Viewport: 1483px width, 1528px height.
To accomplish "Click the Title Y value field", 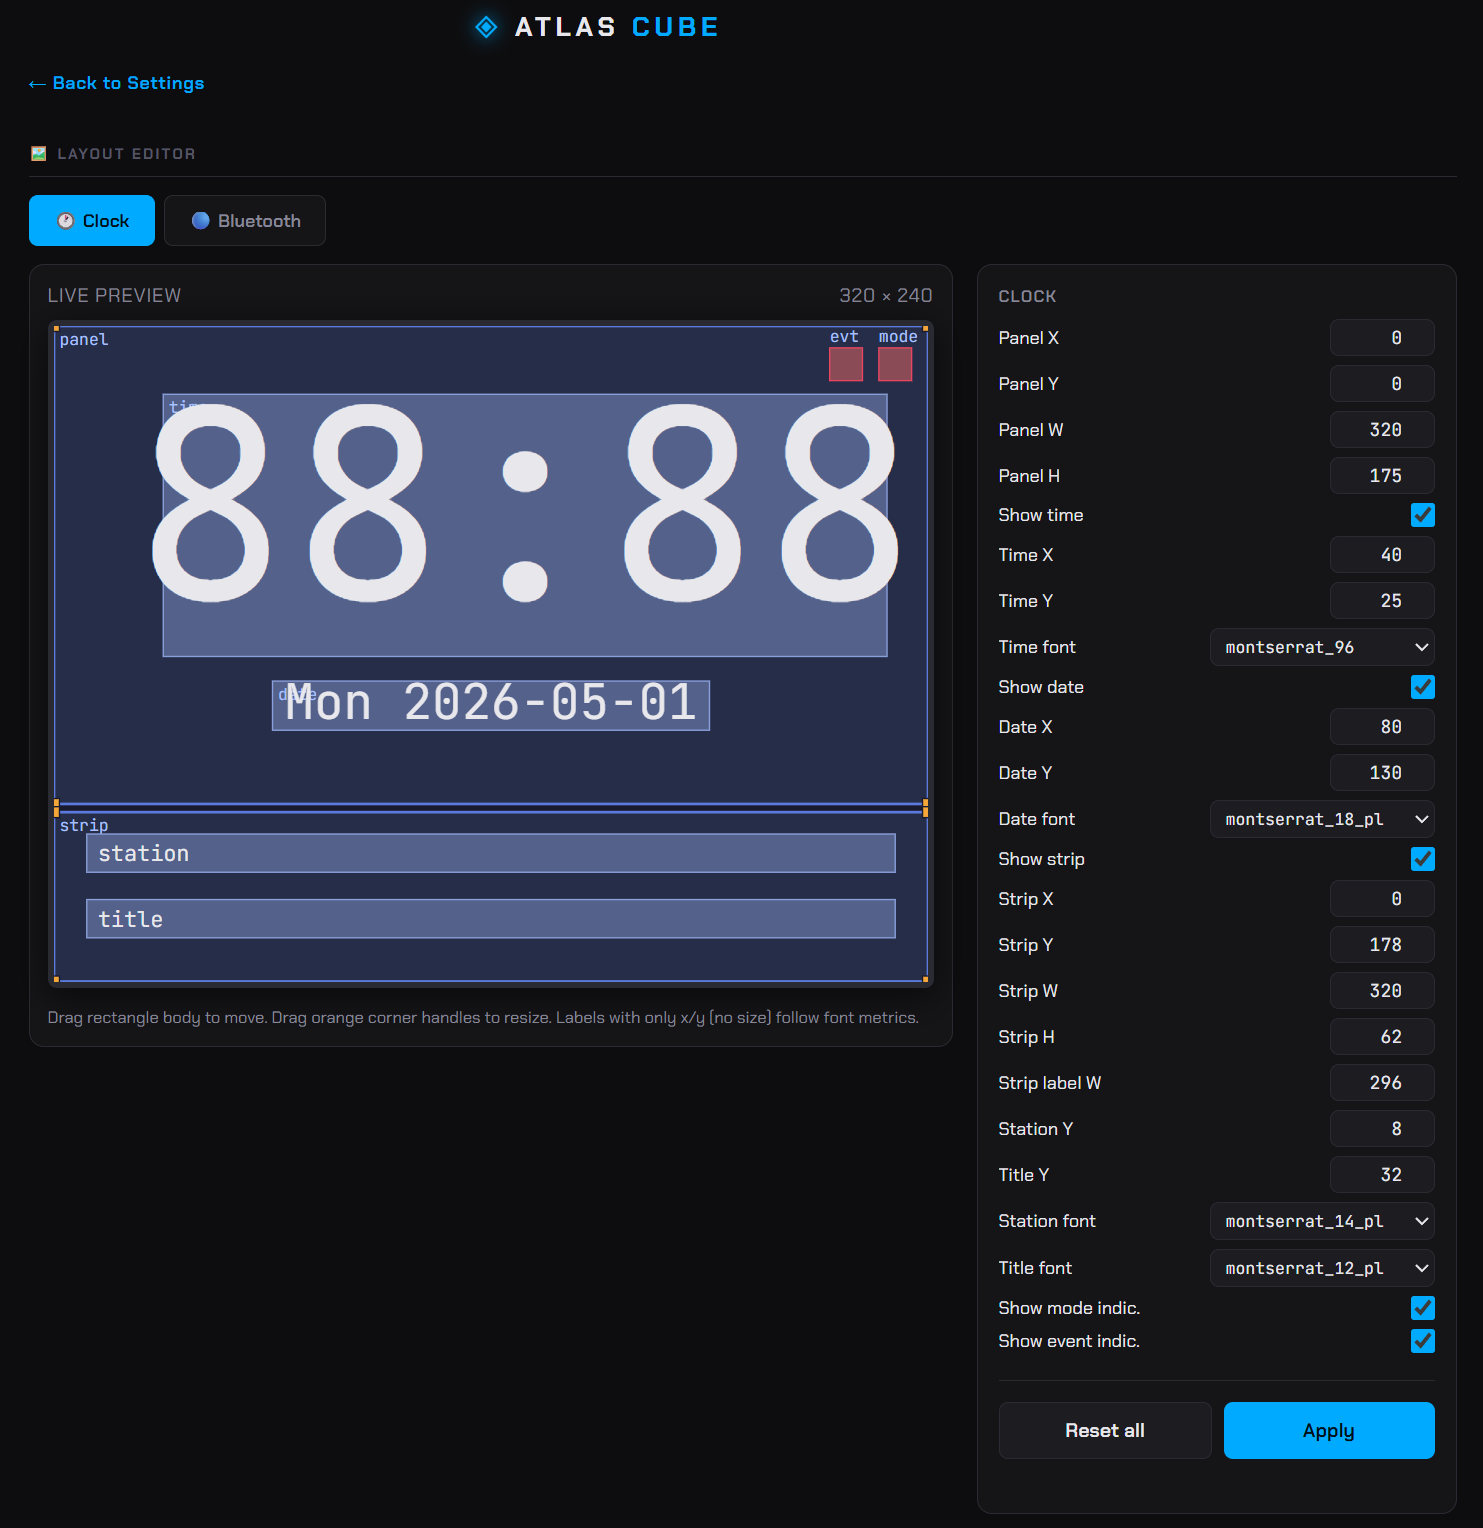I will 1382,1175.
